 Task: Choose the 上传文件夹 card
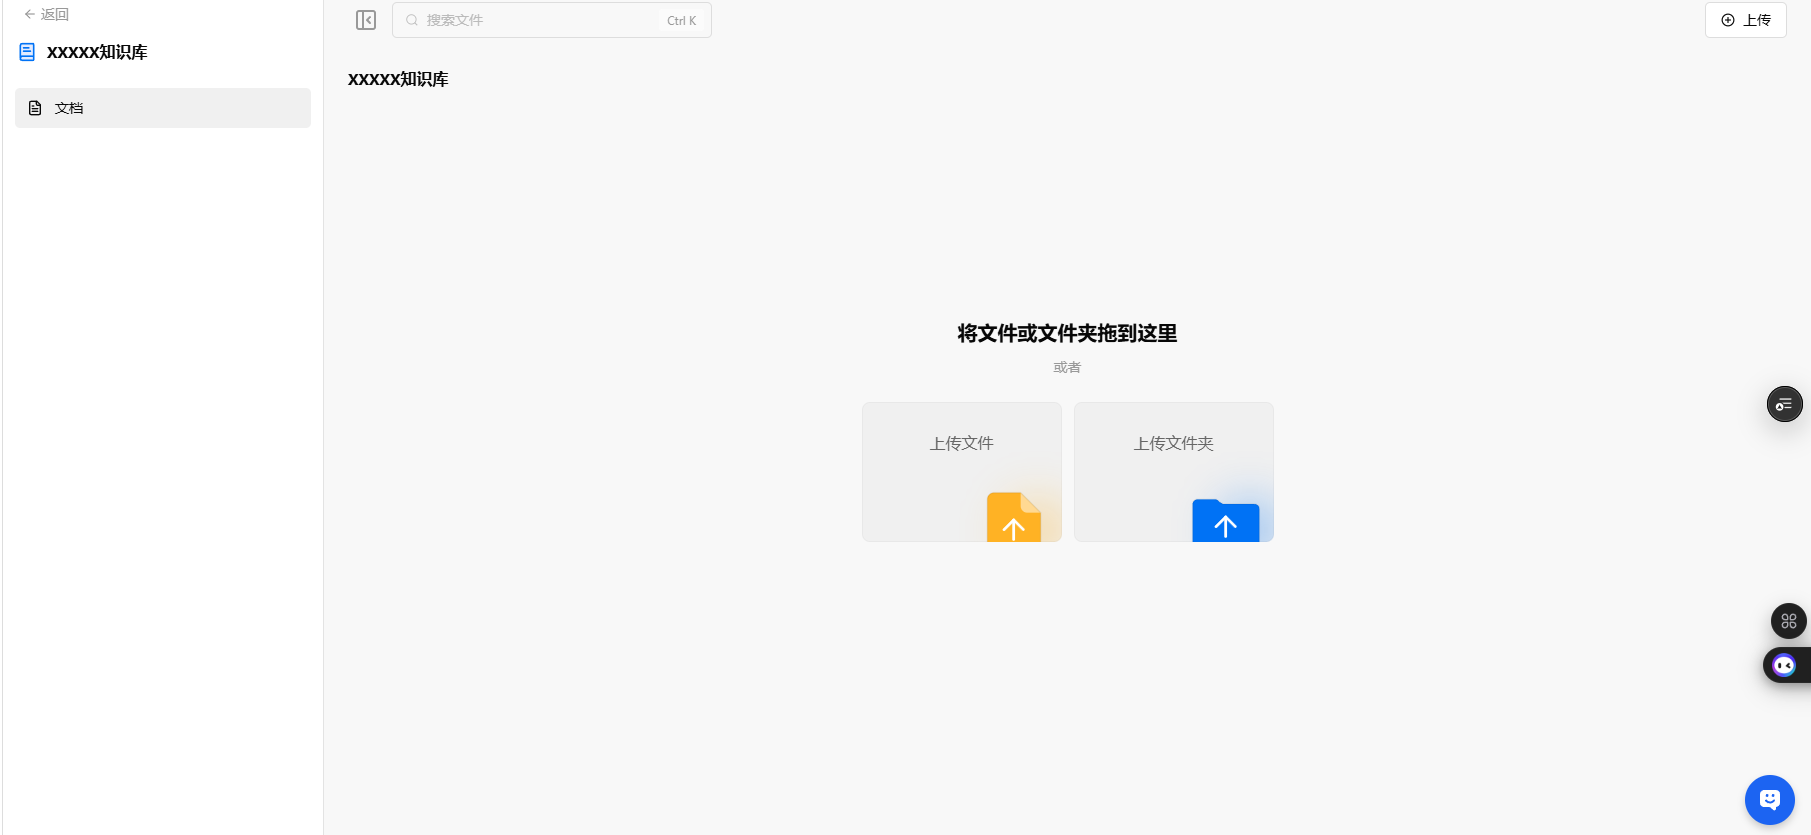click(x=1173, y=471)
